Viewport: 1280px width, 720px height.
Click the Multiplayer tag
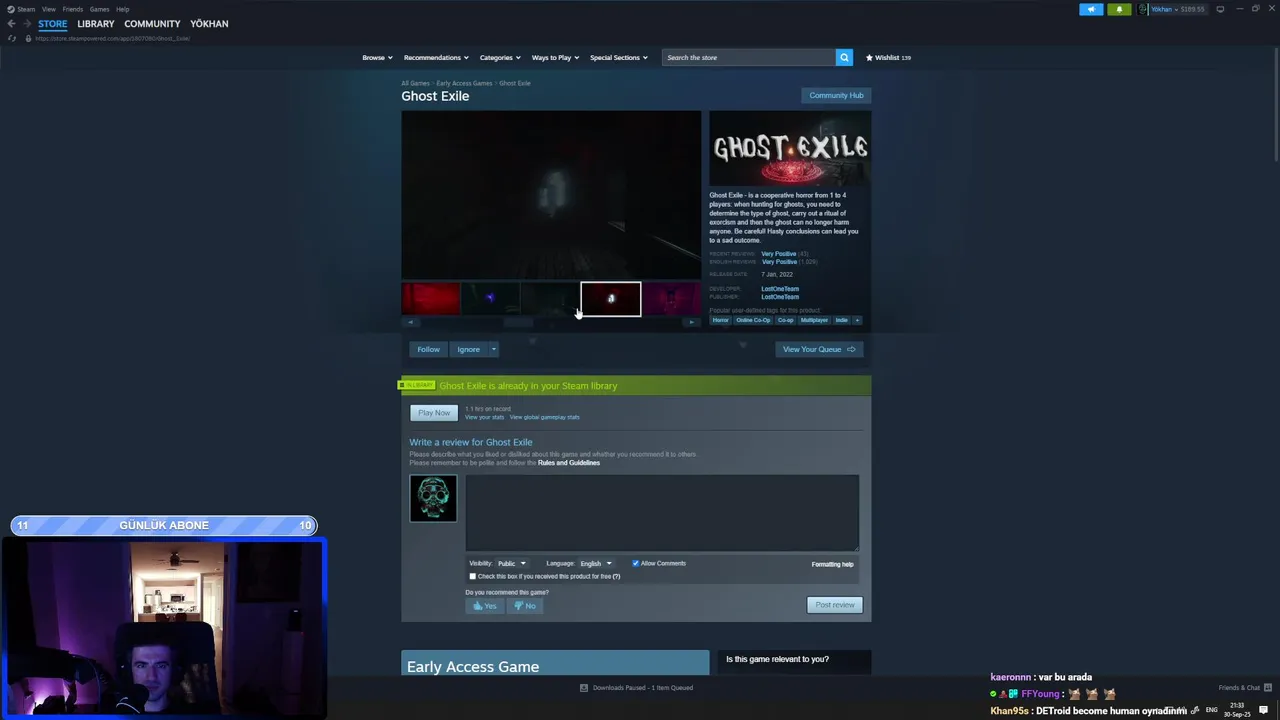(814, 320)
